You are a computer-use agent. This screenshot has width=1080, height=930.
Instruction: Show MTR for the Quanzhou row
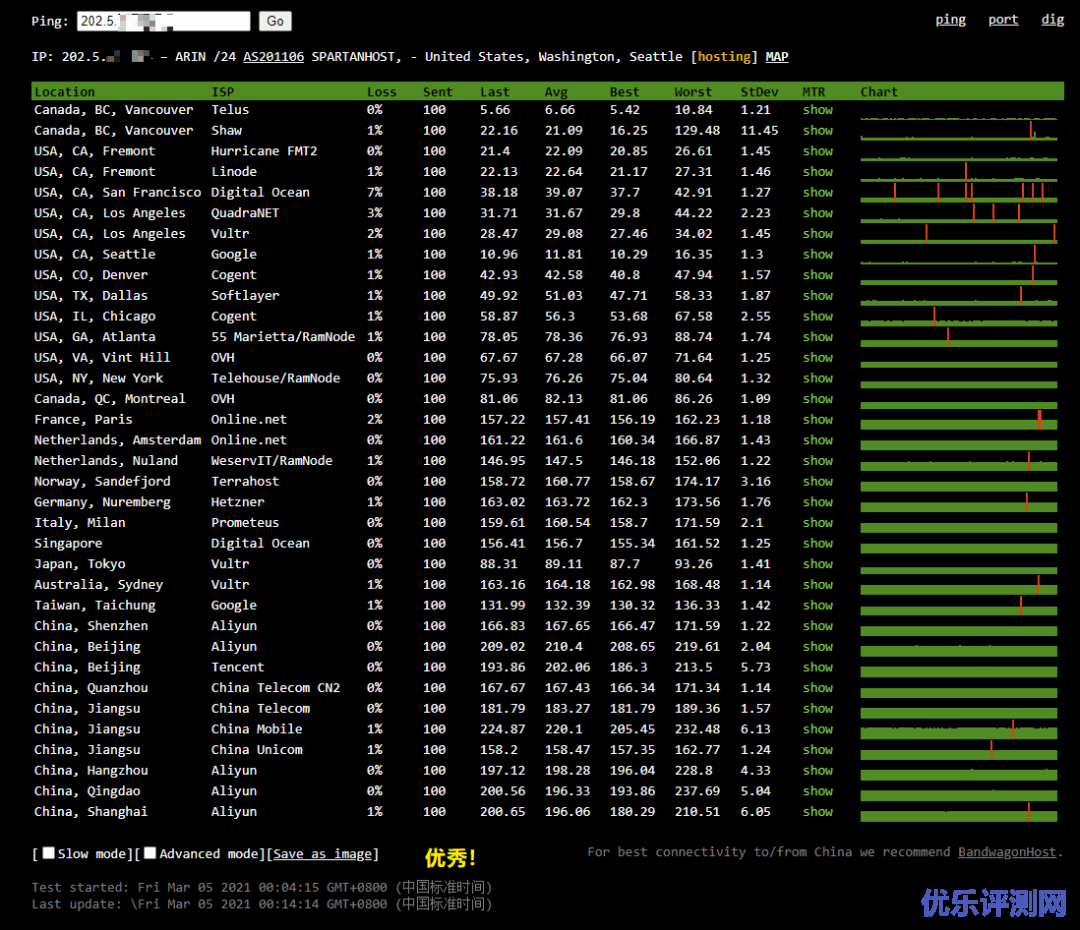[x=818, y=688]
